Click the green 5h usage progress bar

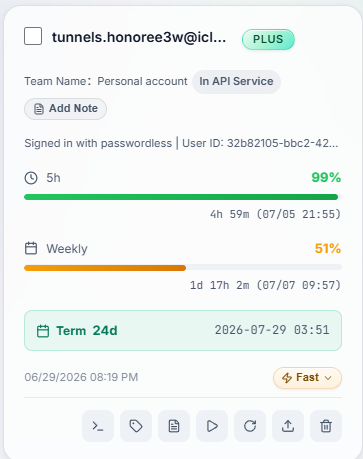point(183,197)
